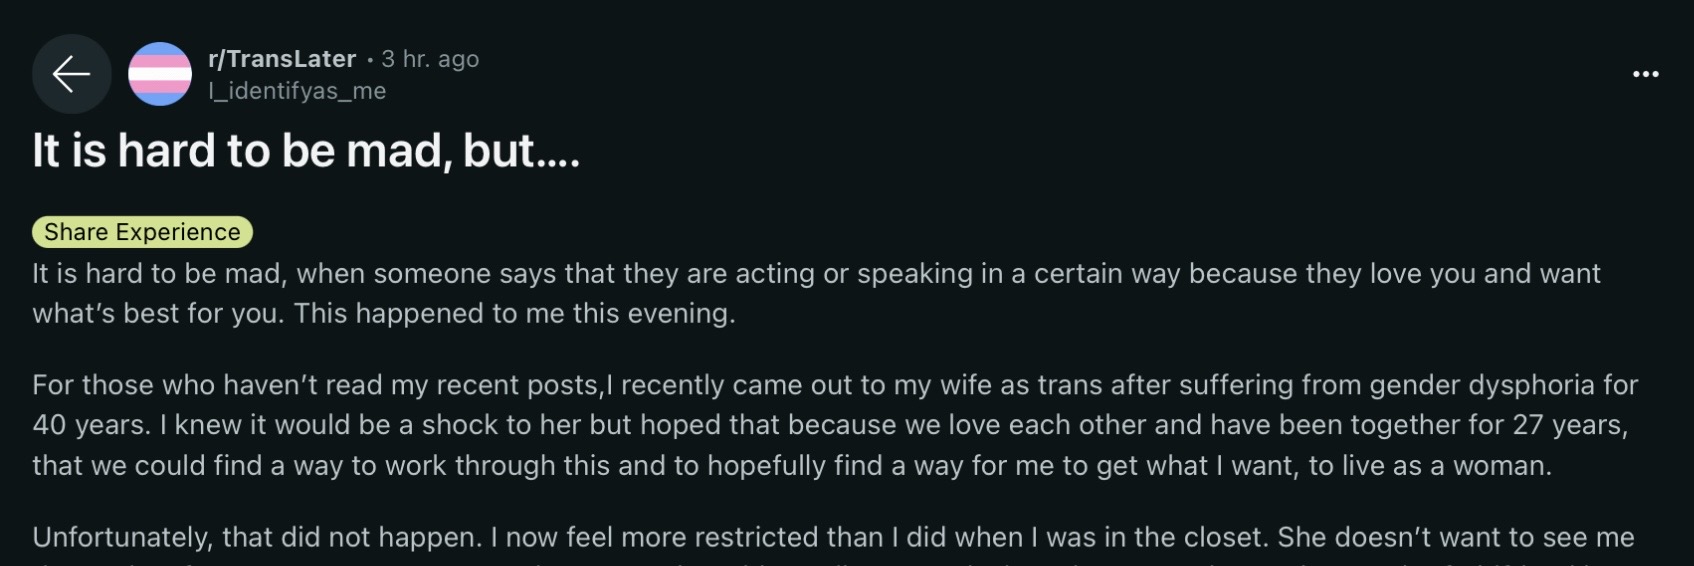Open the trans flag community avatar
The image size is (1694, 566).
tap(160, 74)
